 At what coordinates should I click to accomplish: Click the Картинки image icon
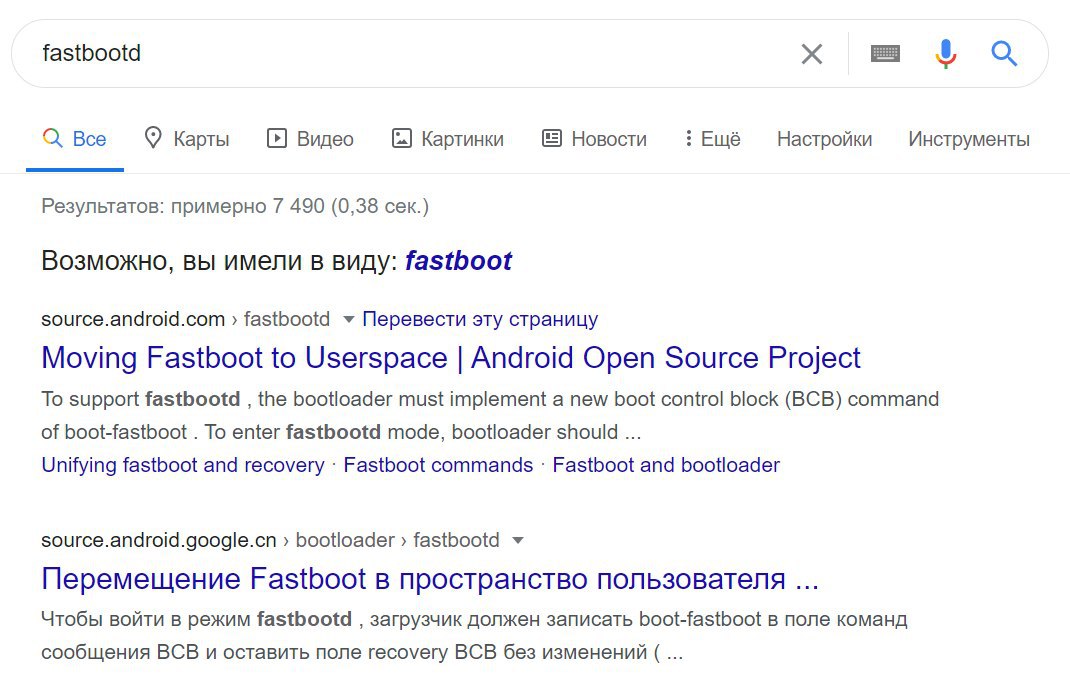point(401,139)
